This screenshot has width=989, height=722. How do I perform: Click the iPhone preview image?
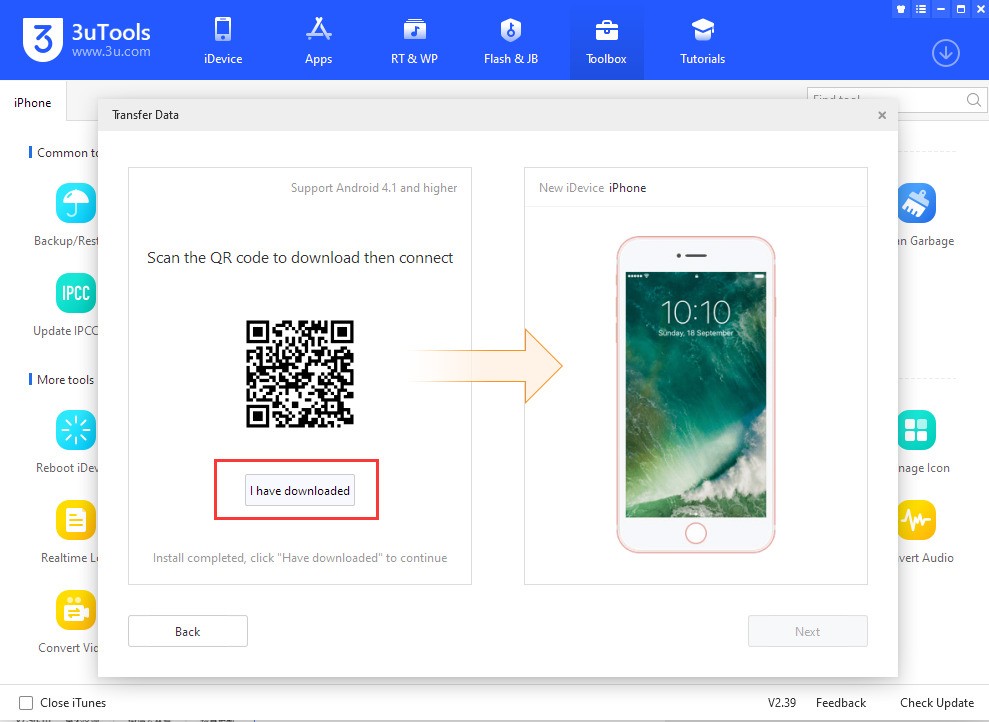pyautogui.click(x=696, y=395)
